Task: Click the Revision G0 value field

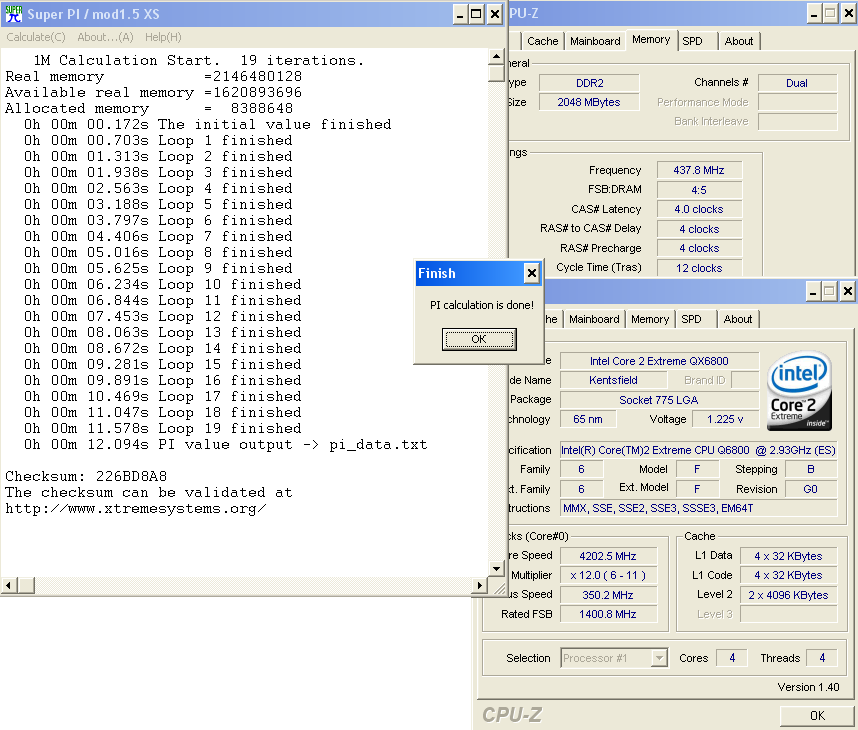Action: tap(811, 489)
